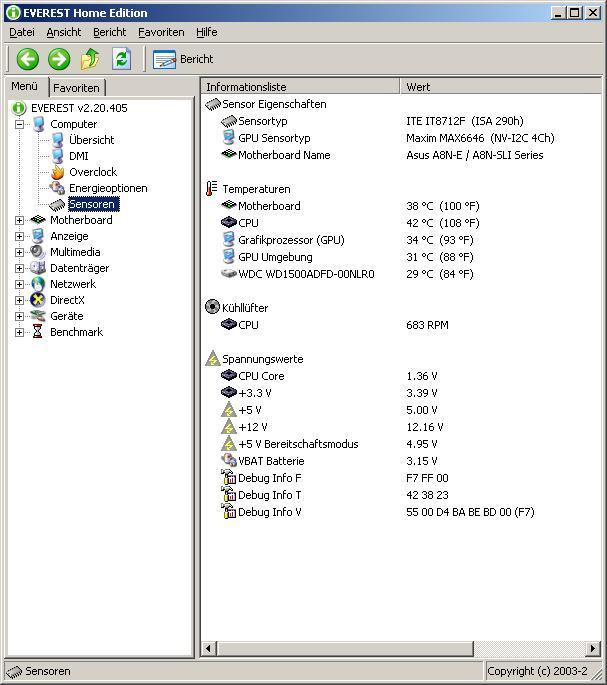607x685 pixels.
Task: Click the 683 RPM fan speed value
Action: [427, 325]
